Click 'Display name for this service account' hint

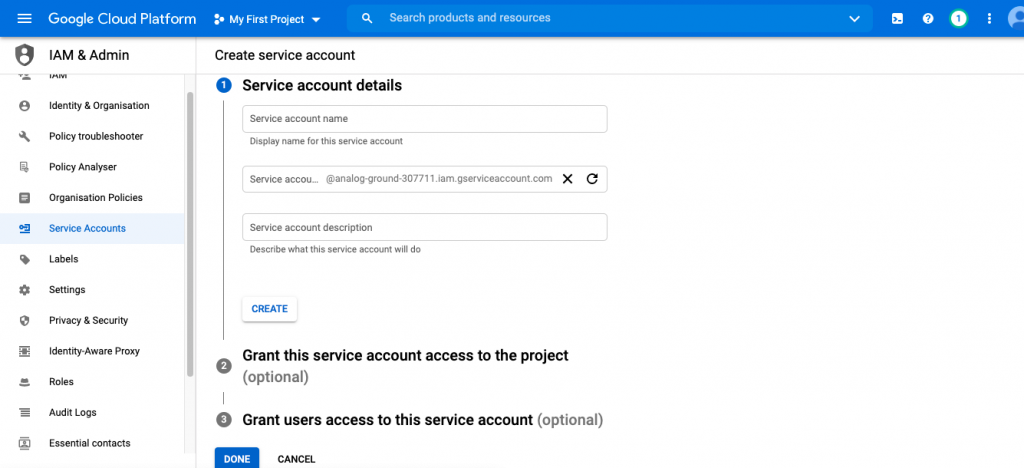coord(326,141)
